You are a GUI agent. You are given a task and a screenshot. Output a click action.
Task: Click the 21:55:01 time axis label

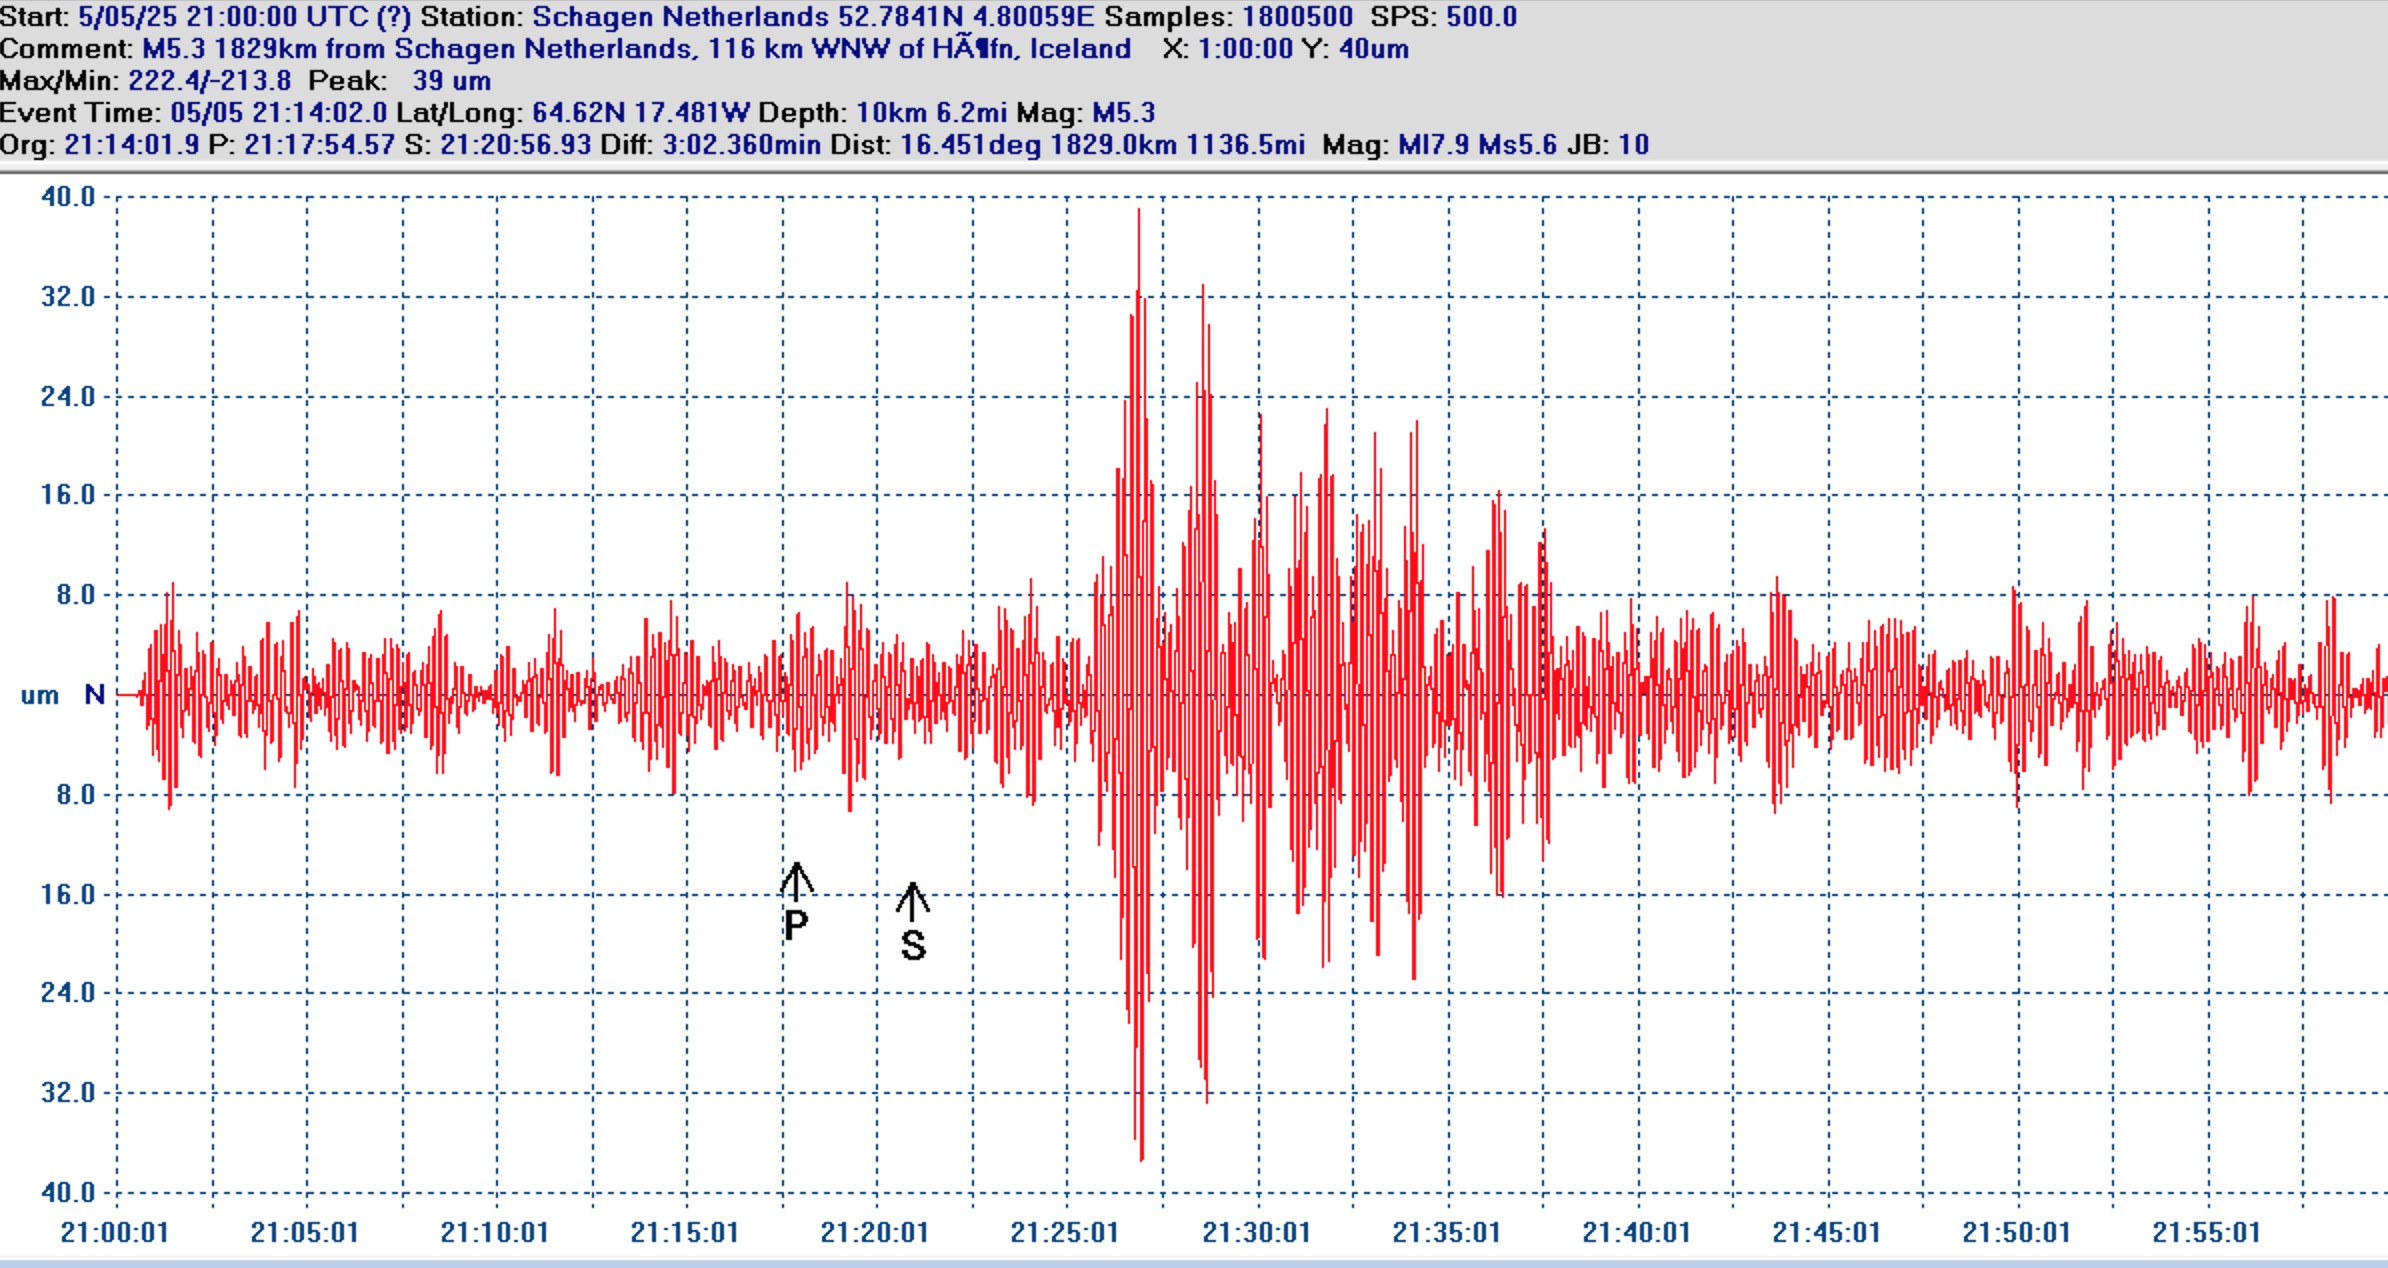coord(2206,1233)
